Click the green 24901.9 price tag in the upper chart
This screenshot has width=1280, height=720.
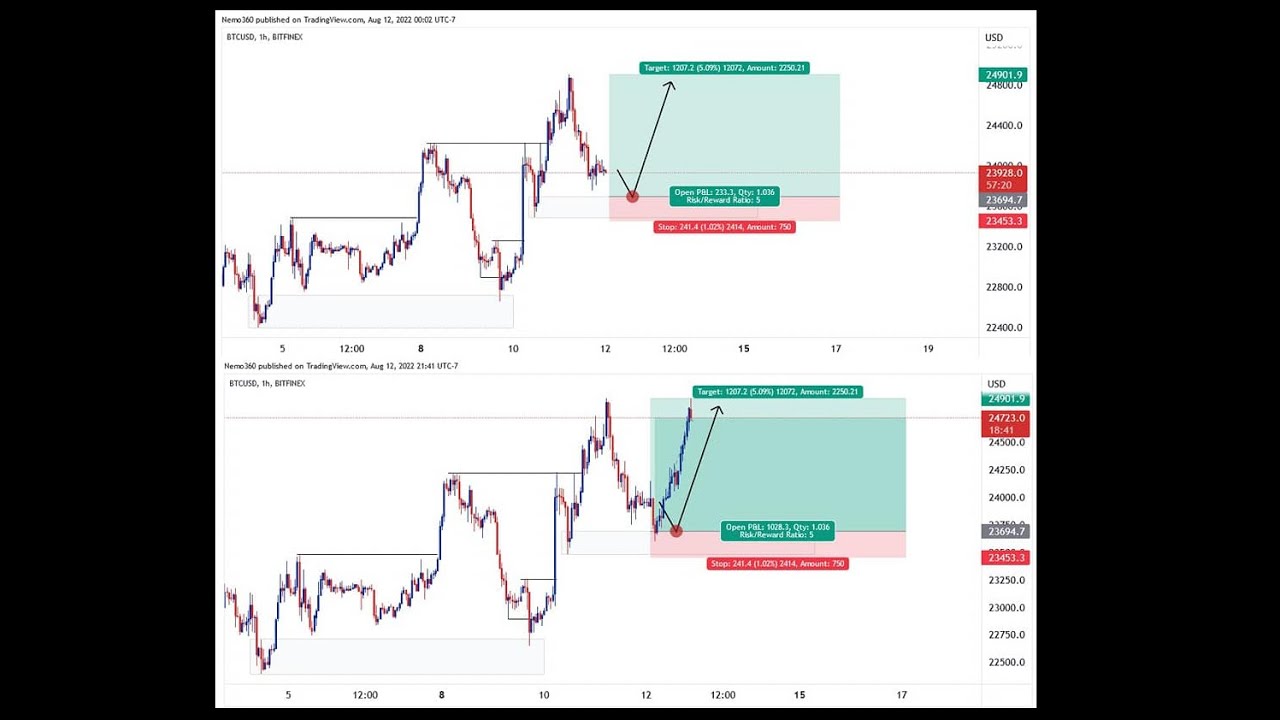(x=1003, y=75)
